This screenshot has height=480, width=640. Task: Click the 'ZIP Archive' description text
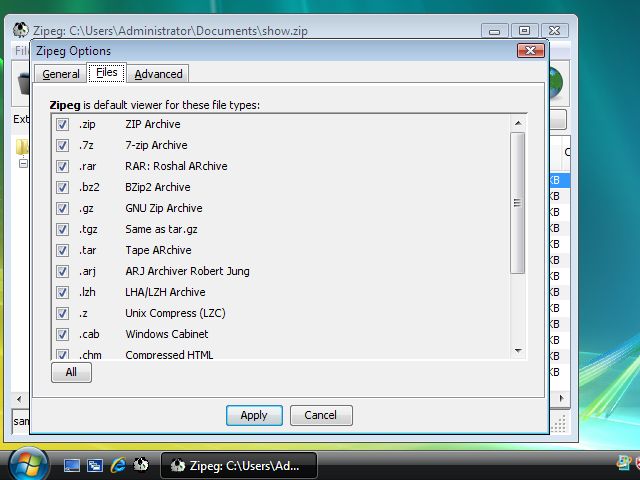[153, 124]
